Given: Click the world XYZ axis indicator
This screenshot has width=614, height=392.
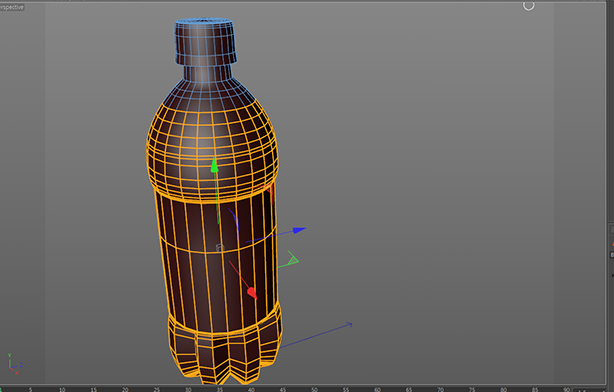Looking at the screenshot, I should 14,364.
